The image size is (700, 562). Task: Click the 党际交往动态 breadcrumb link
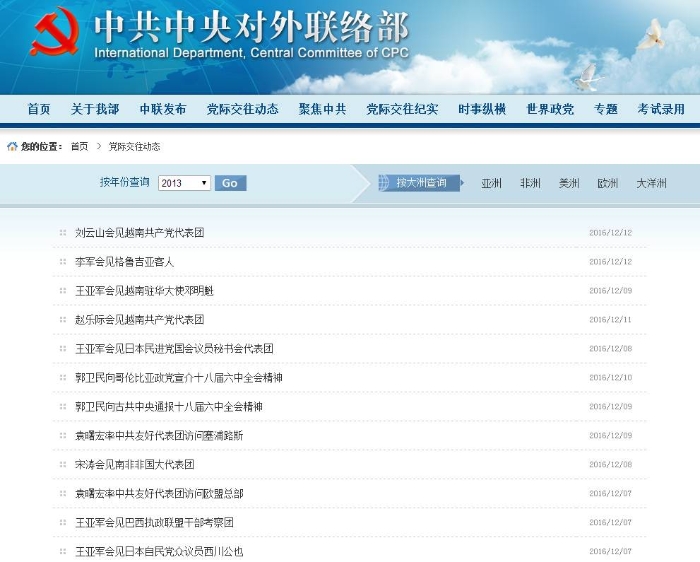click(x=134, y=146)
